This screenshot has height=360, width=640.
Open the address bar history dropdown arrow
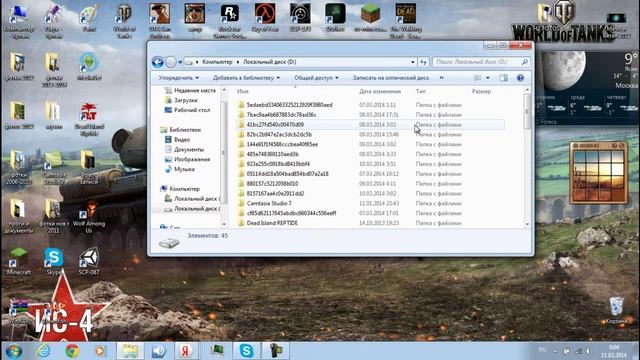(413, 62)
